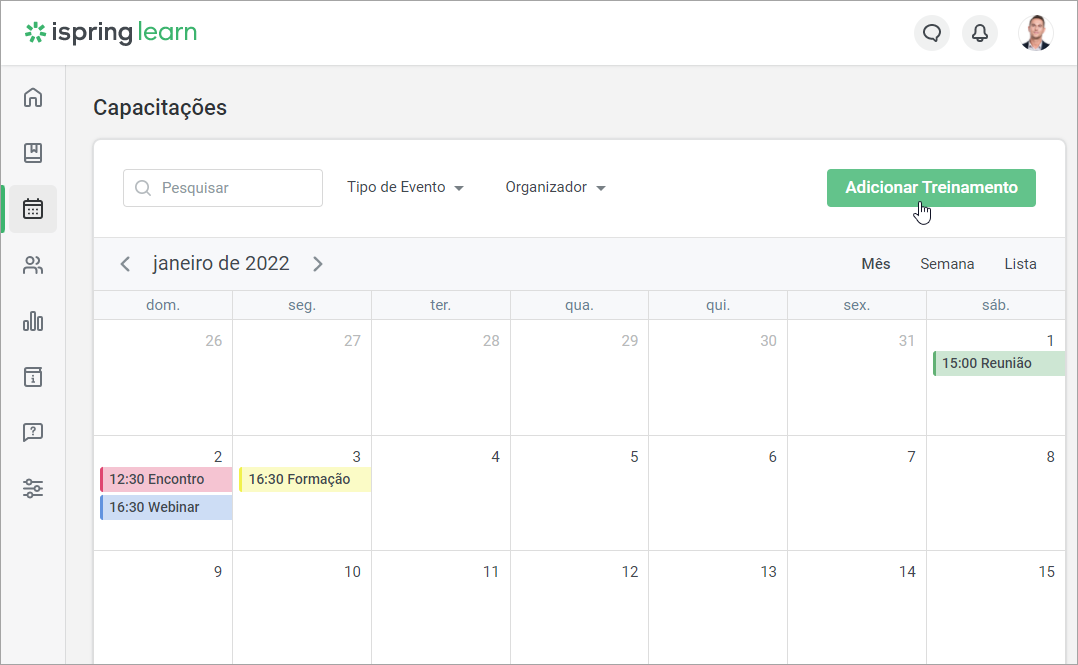Open the 15:00 Reunião event
The height and width of the screenshot is (665, 1078).
tap(999, 363)
